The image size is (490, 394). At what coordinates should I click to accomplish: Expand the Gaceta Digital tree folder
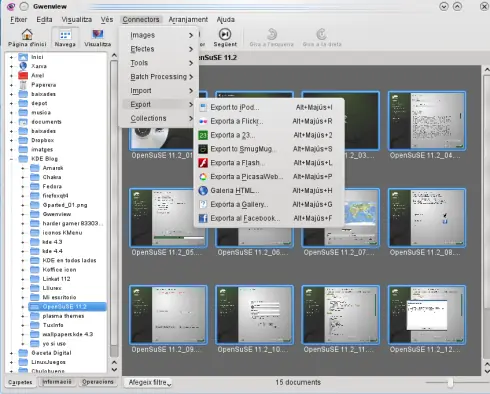pos(12,353)
